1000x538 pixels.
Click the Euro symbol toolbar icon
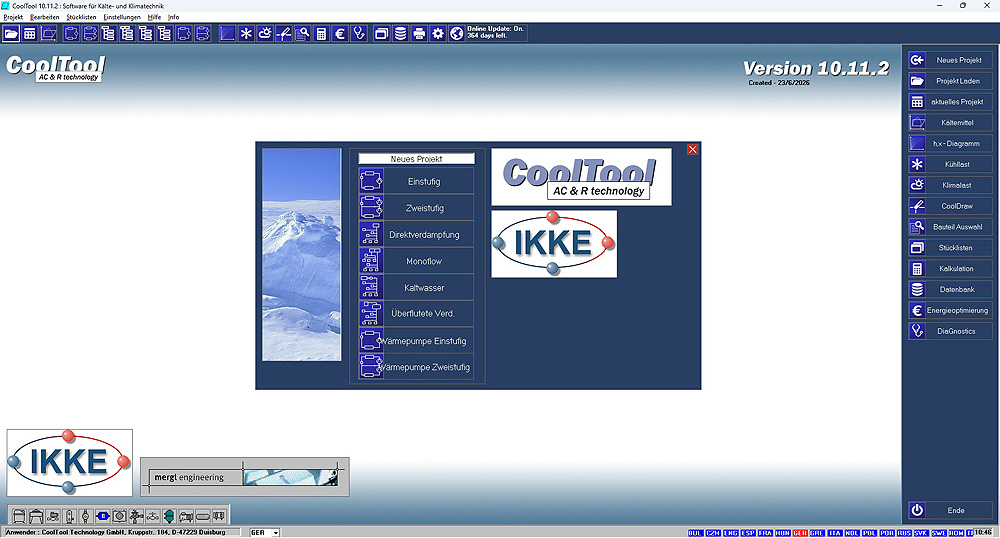pos(340,34)
